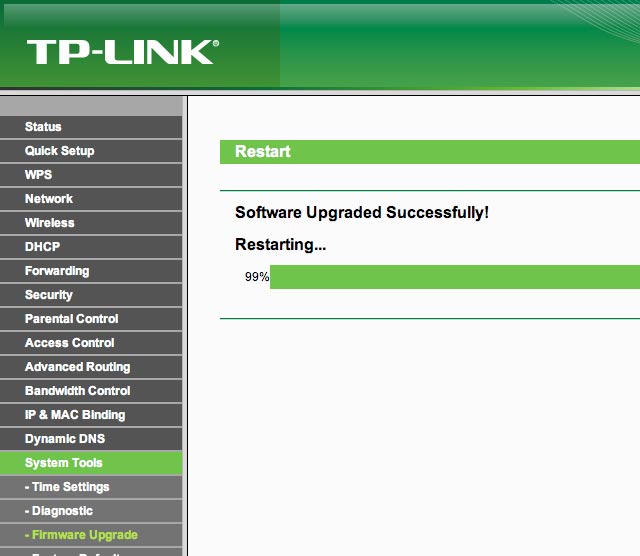Open Parental Control page
640x556 pixels.
tap(71, 319)
